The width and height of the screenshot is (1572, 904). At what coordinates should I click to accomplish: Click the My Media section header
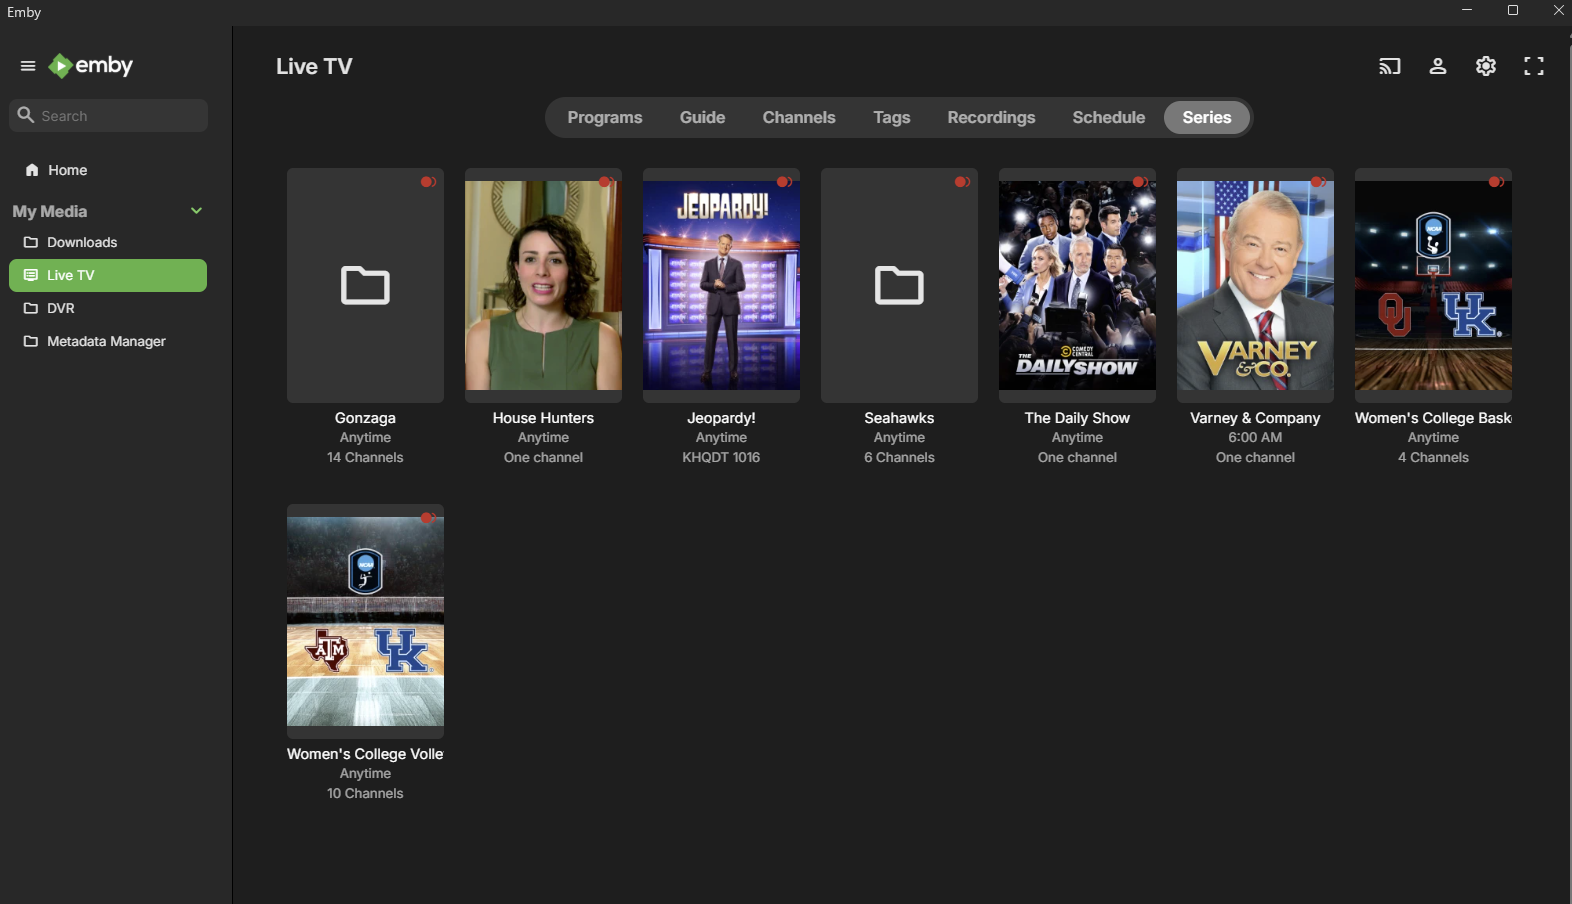coord(50,211)
